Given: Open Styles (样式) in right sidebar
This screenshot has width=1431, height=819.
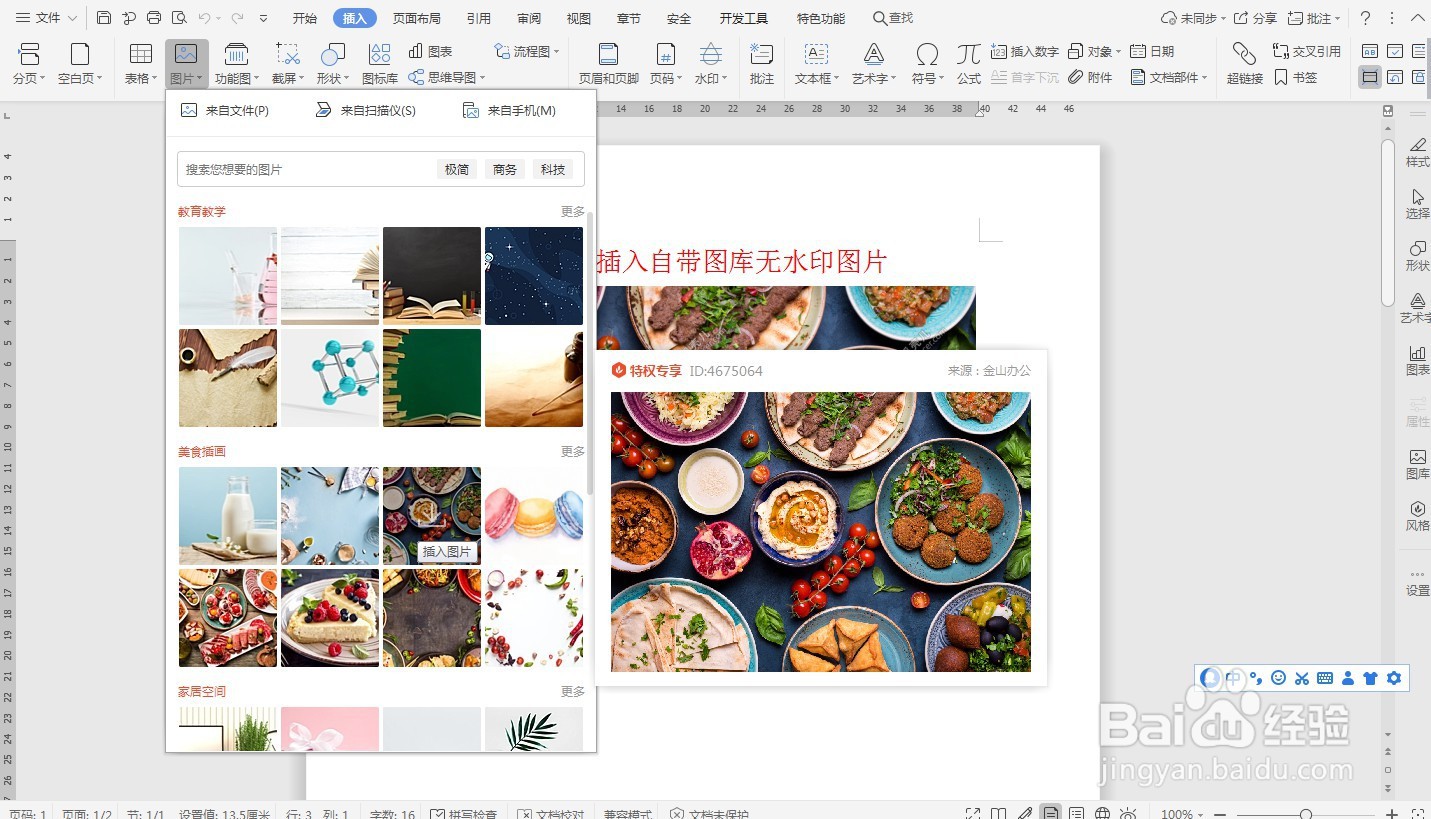Looking at the screenshot, I should click(x=1417, y=152).
